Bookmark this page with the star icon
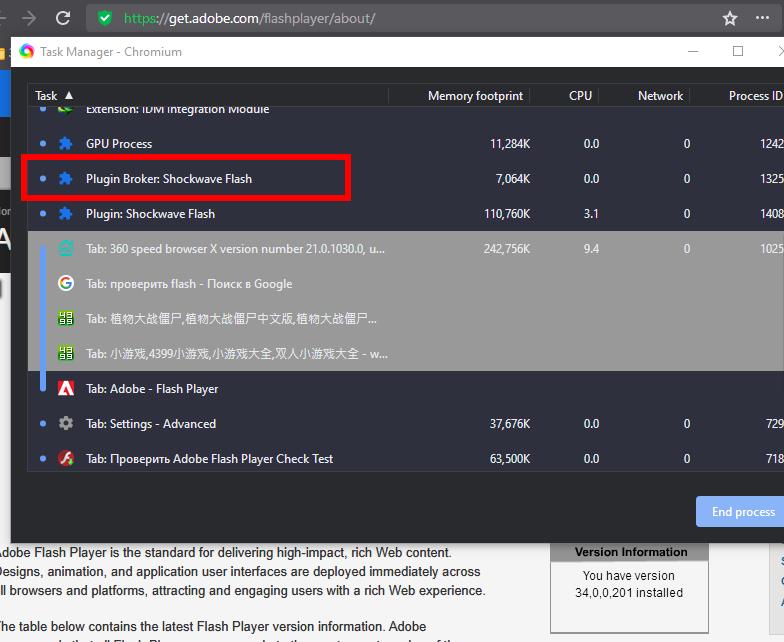This screenshot has width=784, height=642. coord(730,18)
